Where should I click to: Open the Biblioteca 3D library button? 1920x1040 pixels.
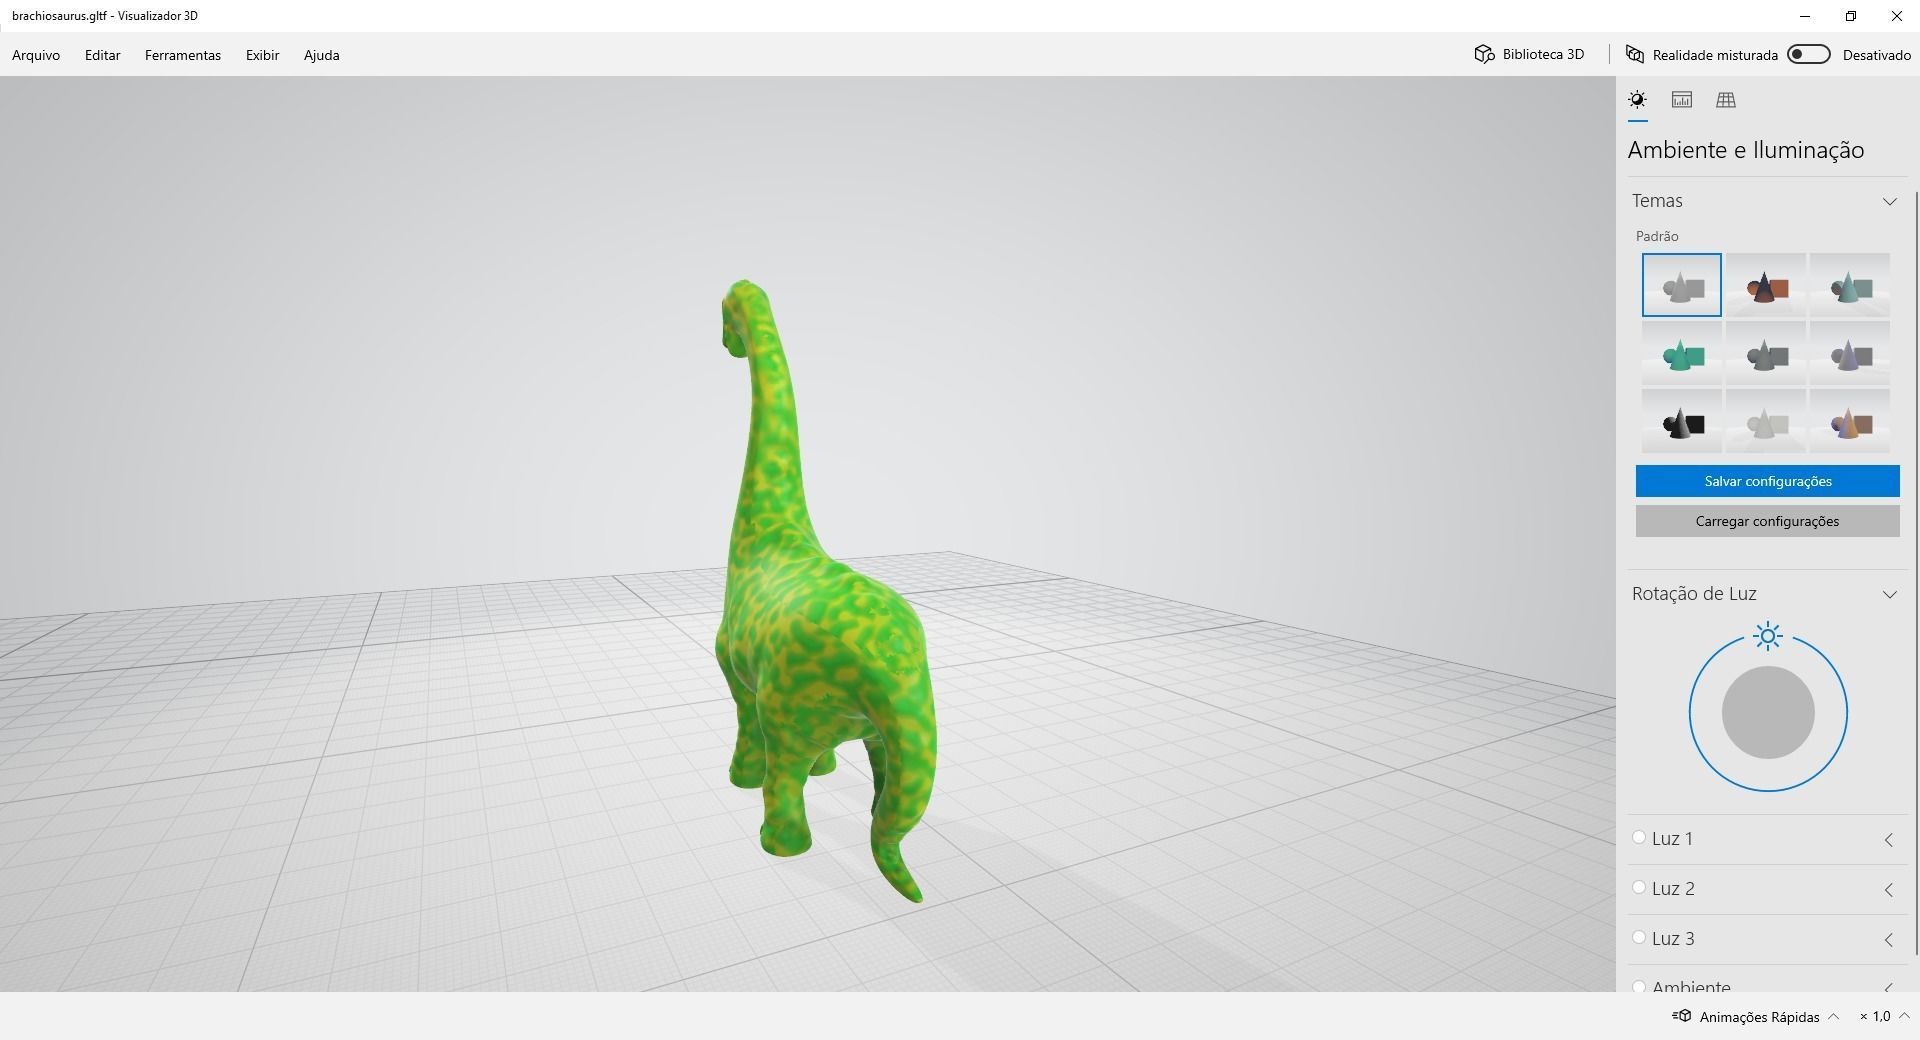[x=1529, y=54]
